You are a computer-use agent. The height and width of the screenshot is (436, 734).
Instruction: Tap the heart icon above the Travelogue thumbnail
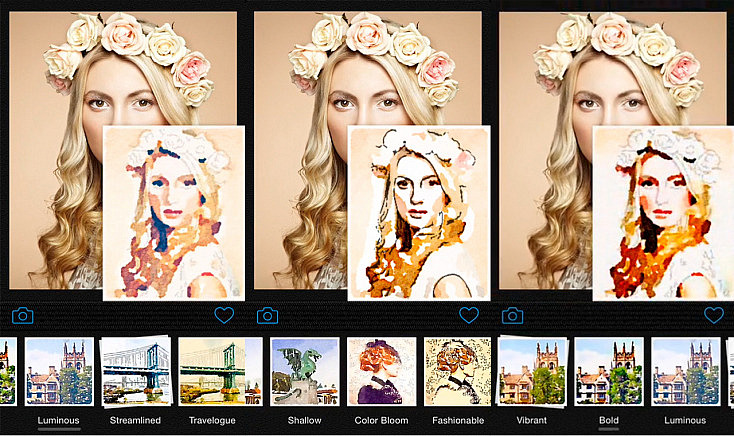(x=224, y=315)
